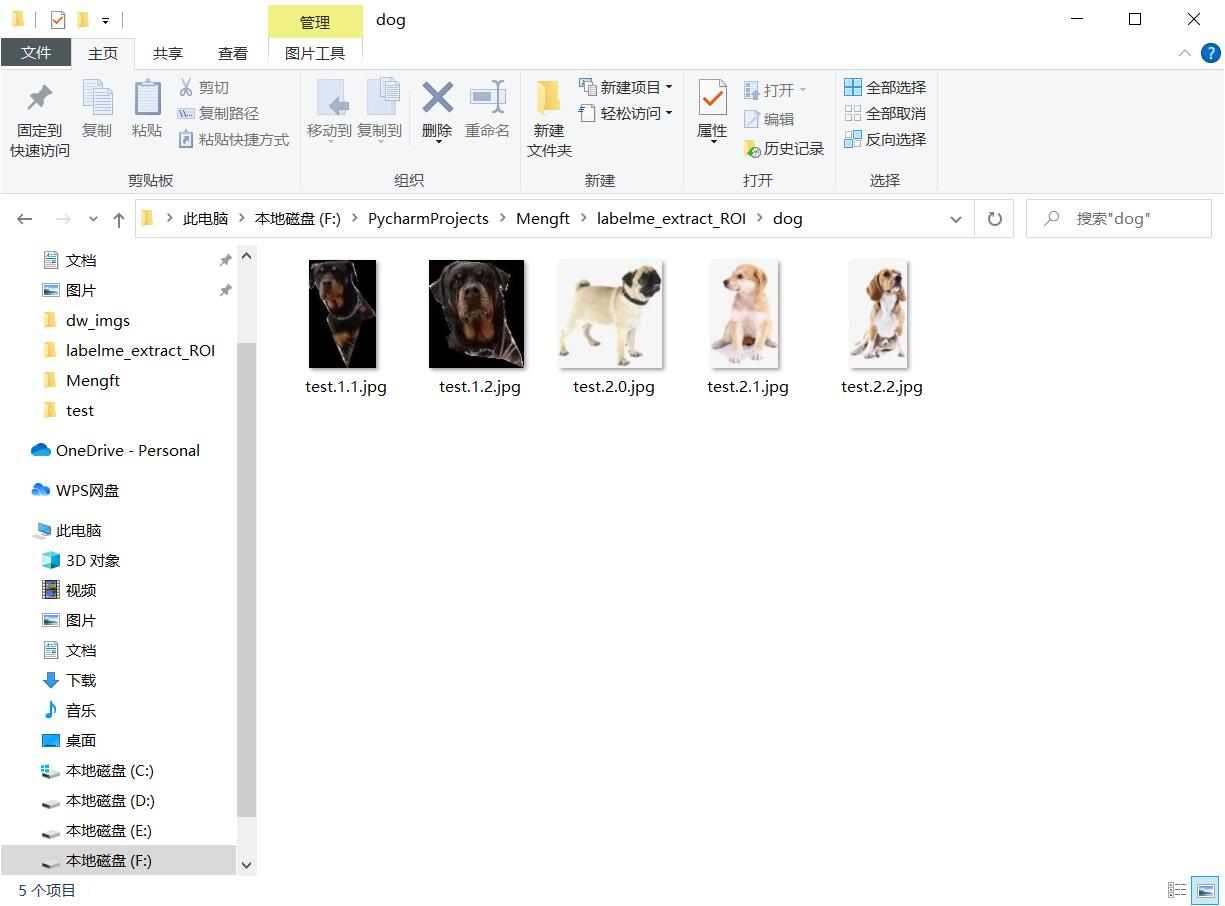1225x906 pixels.
Task: Open file 属性 (Properties)
Action: pos(712,111)
